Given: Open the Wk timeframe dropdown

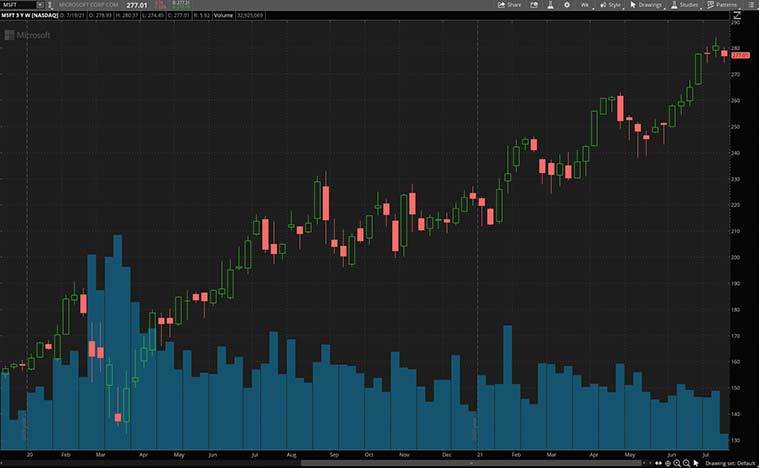Looking at the screenshot, I should (x=585, y=5).
